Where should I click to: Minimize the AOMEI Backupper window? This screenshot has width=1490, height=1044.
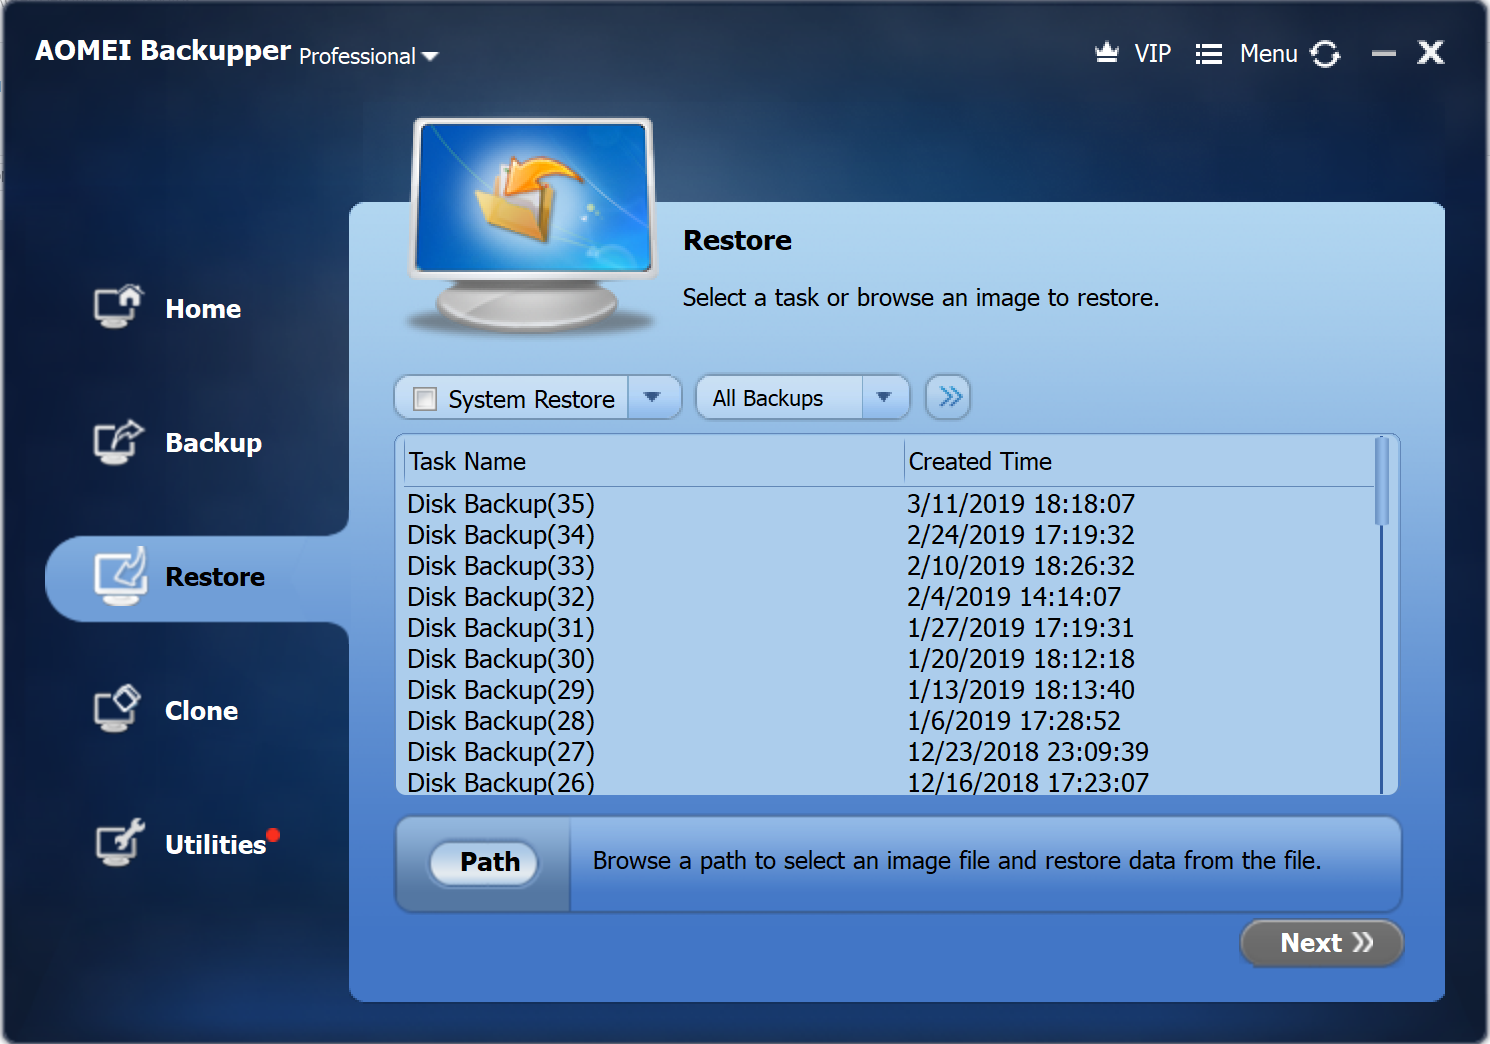[x=1383, y=53]
